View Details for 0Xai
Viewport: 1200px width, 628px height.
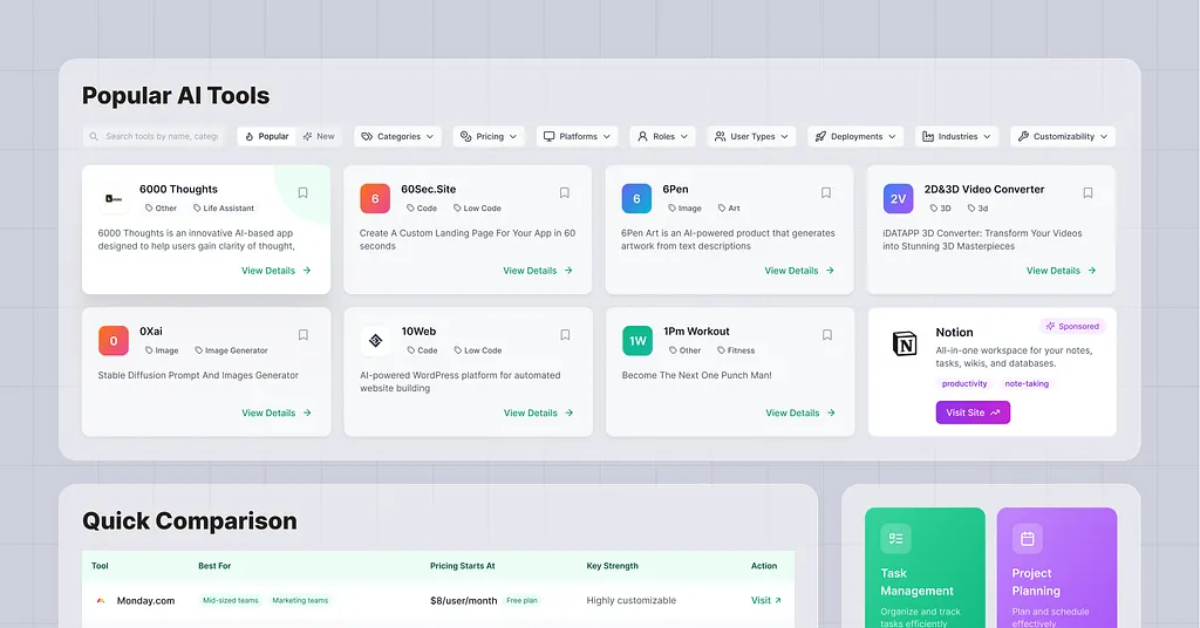click(276, 412)
